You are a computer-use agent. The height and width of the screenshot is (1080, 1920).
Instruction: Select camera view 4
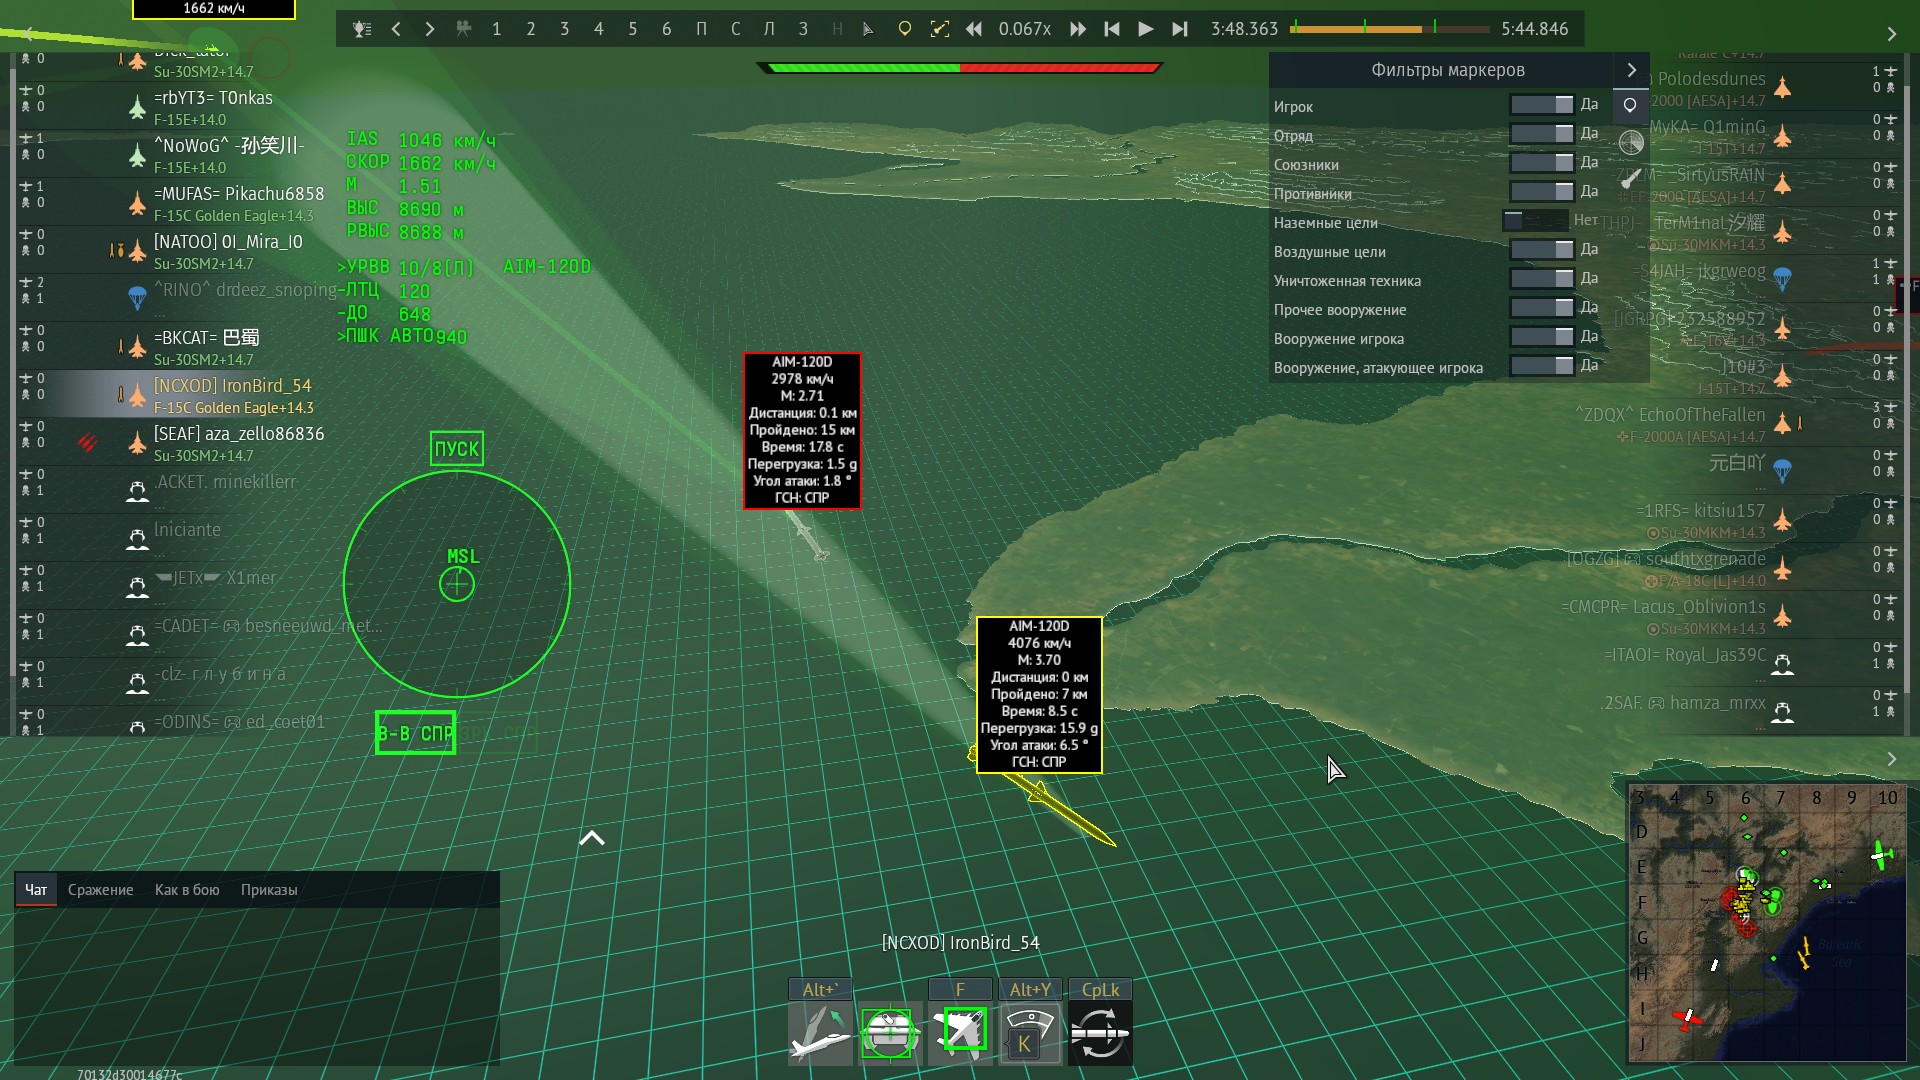599,29
